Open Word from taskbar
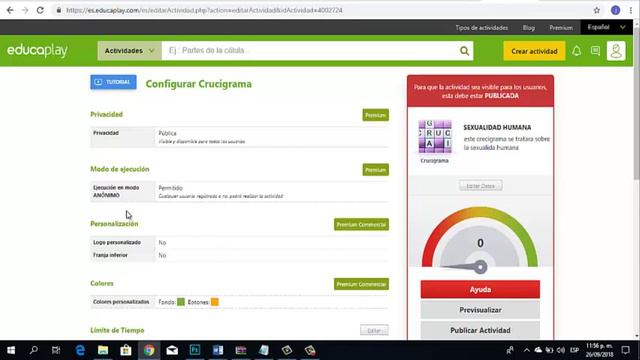Screen dimensions: 640x360 click(x=218, y=350)
